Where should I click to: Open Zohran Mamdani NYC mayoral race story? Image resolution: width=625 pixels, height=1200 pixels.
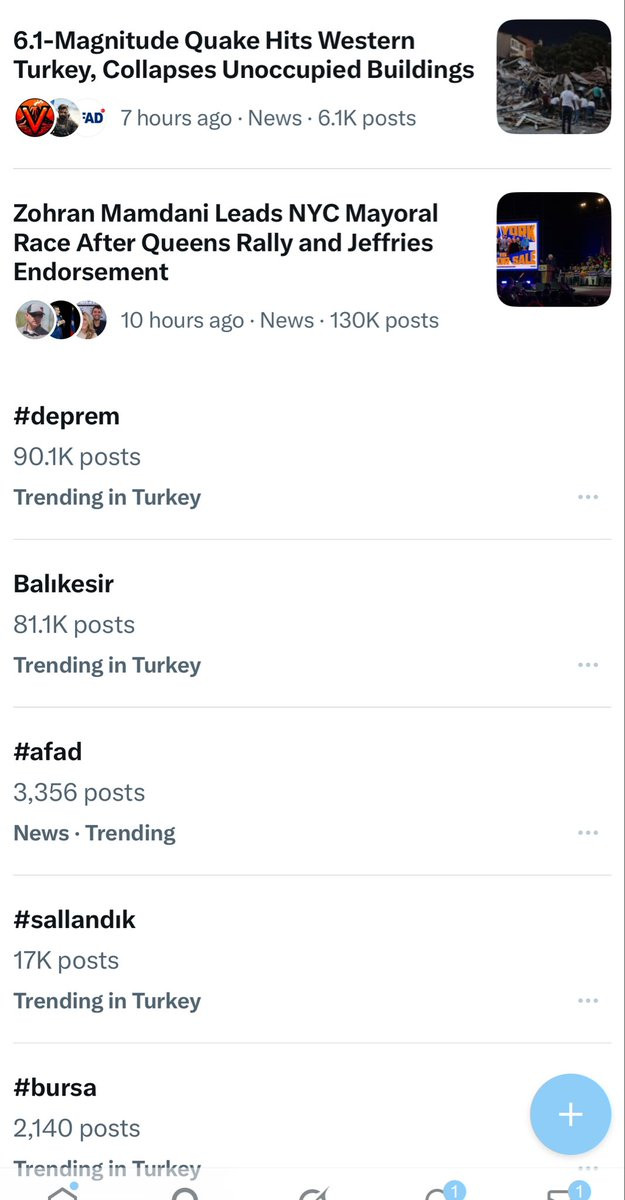pyautogui.click(x=226, y=242)
